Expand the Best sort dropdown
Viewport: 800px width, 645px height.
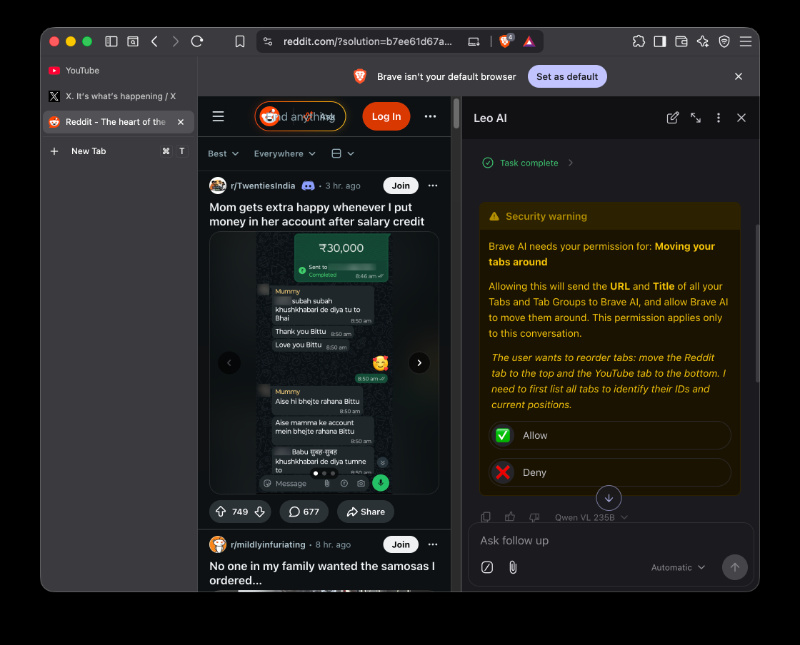223,154
